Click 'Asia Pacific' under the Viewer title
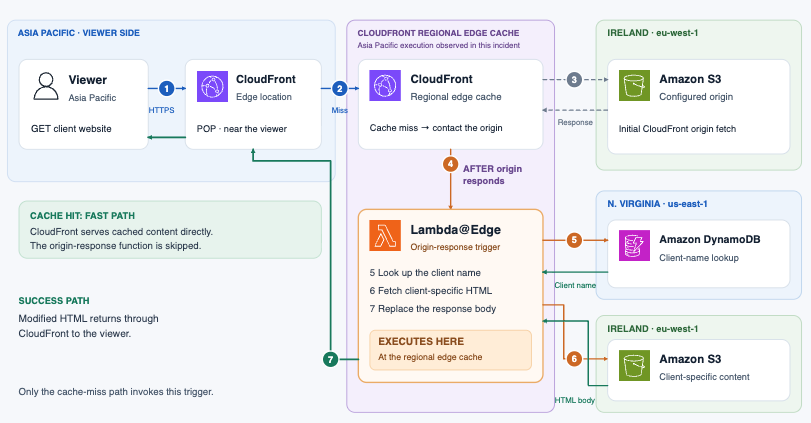 tap(92, 98)
